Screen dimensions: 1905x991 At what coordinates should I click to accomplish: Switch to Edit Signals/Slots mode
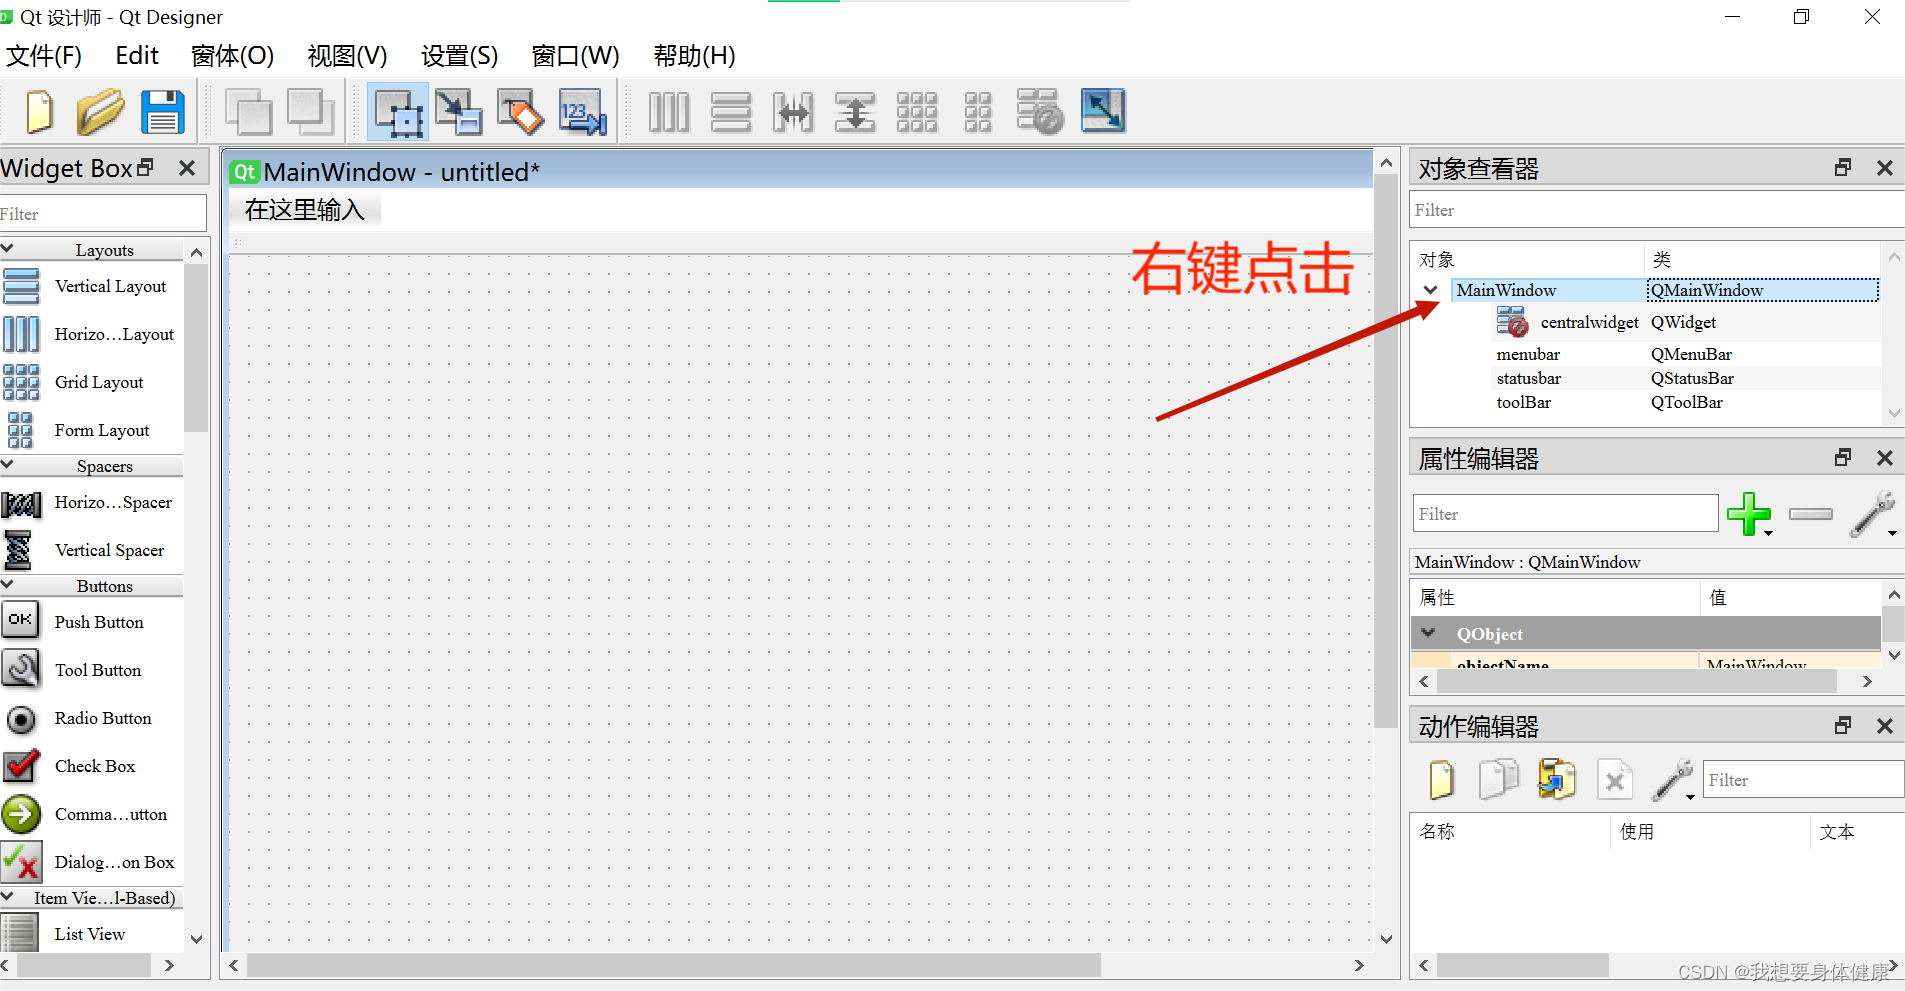pos(459,111)
